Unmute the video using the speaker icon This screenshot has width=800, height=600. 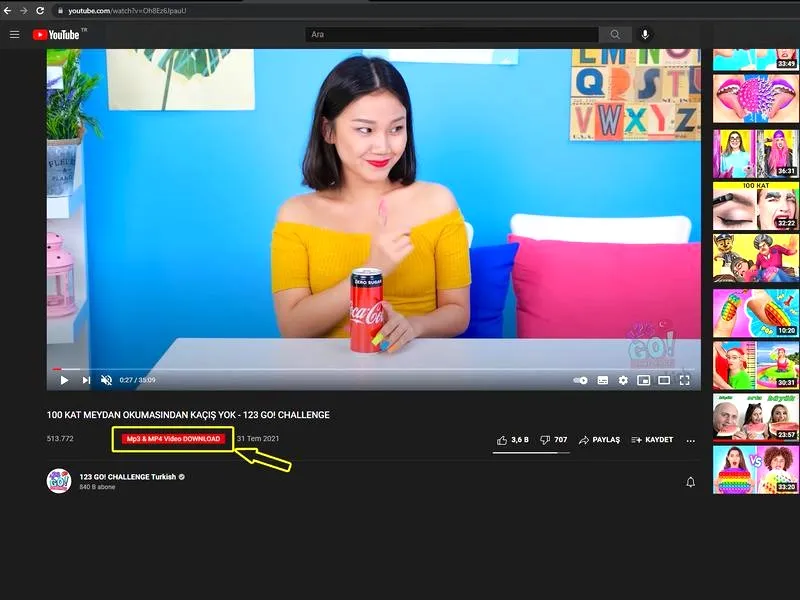pyautogui.click(x=106, y=380)
